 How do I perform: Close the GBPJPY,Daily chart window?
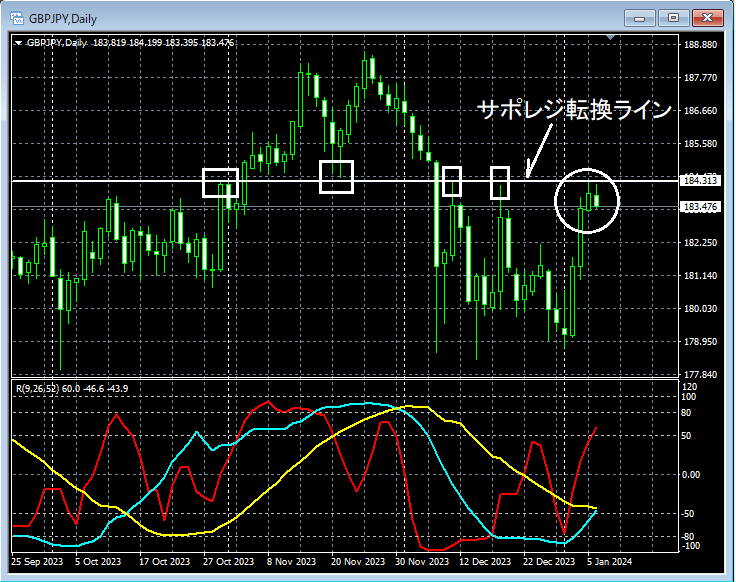707,18
